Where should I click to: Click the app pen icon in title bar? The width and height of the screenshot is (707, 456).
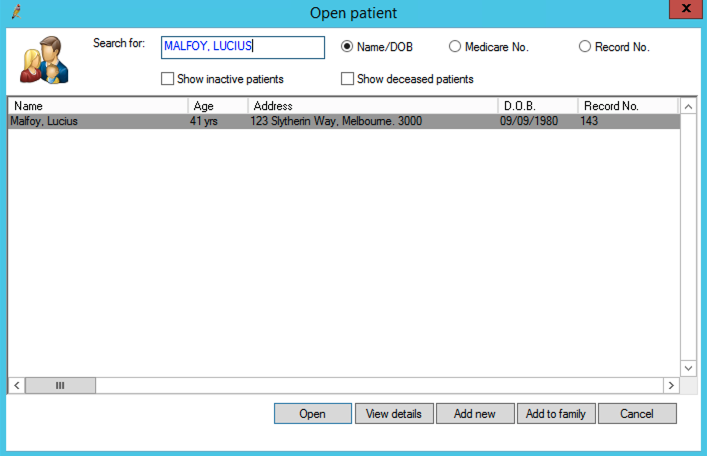17,12
